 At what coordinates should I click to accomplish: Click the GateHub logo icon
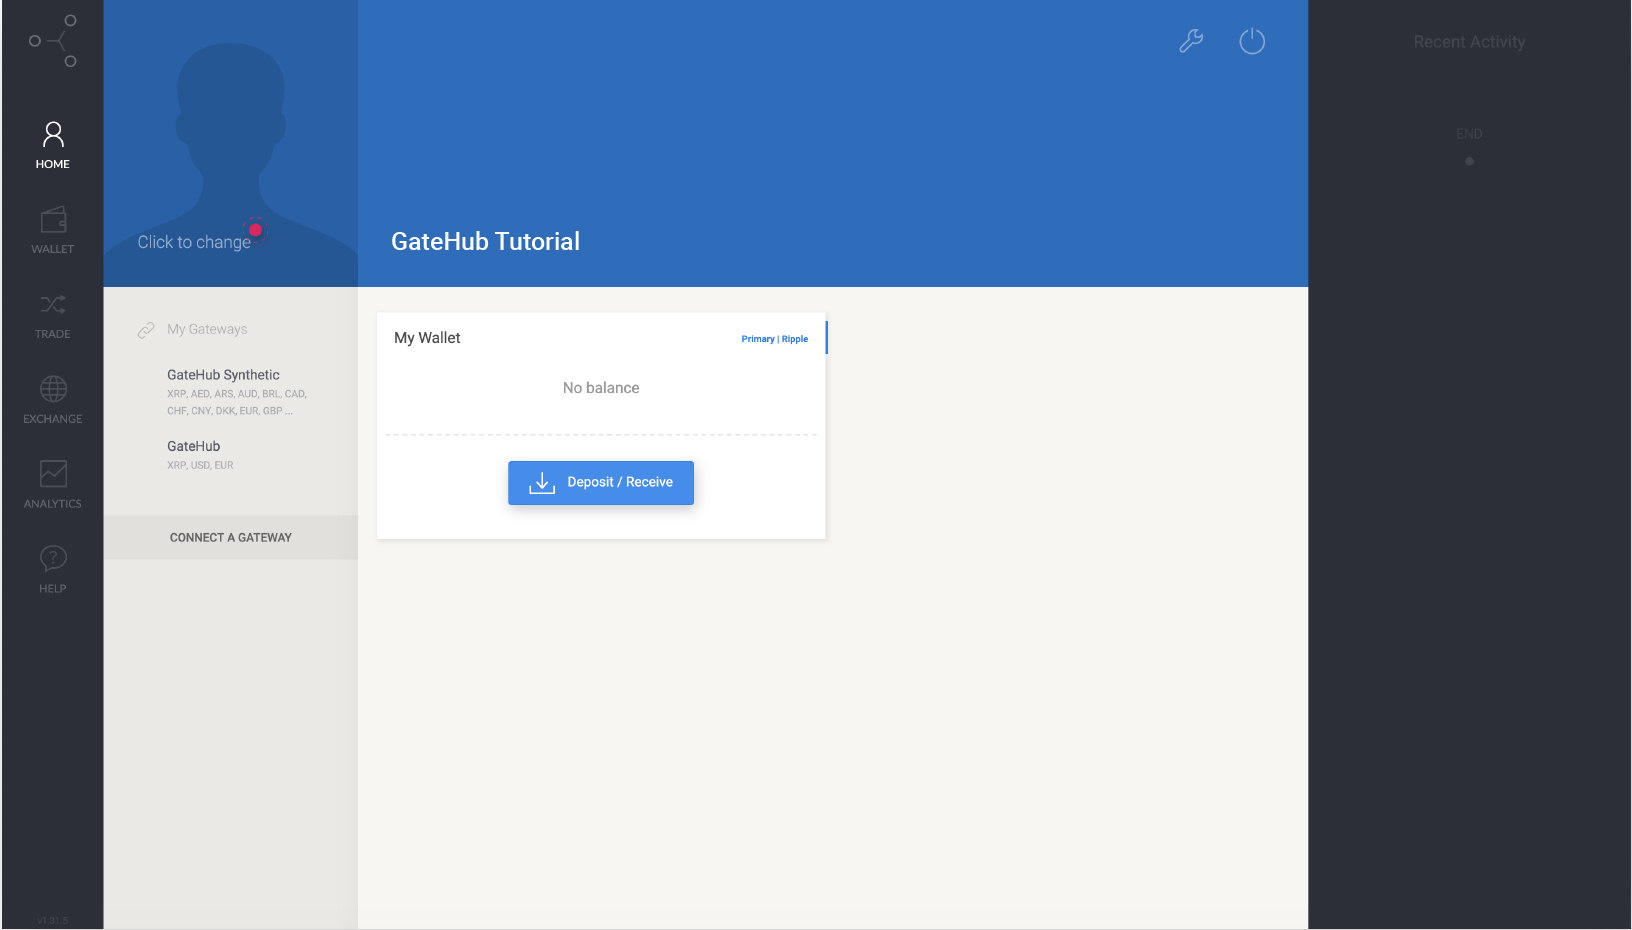[53, 41]
